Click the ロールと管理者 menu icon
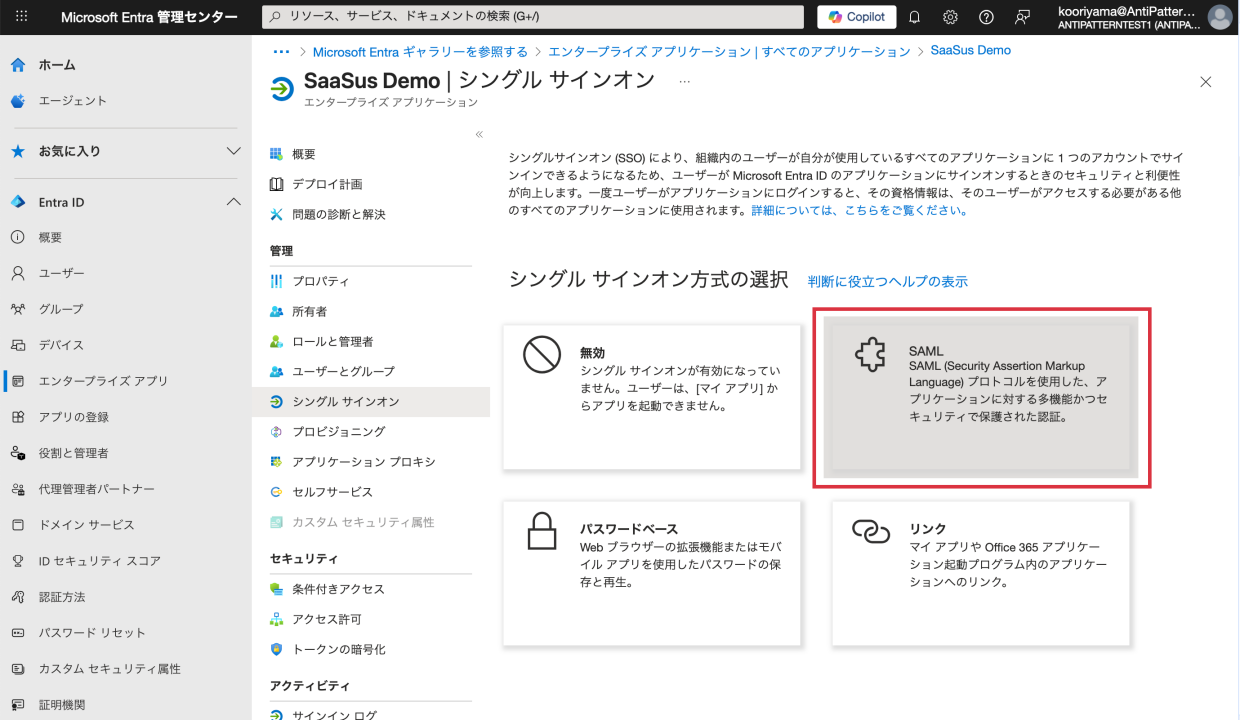 click(x=277, y=341)
